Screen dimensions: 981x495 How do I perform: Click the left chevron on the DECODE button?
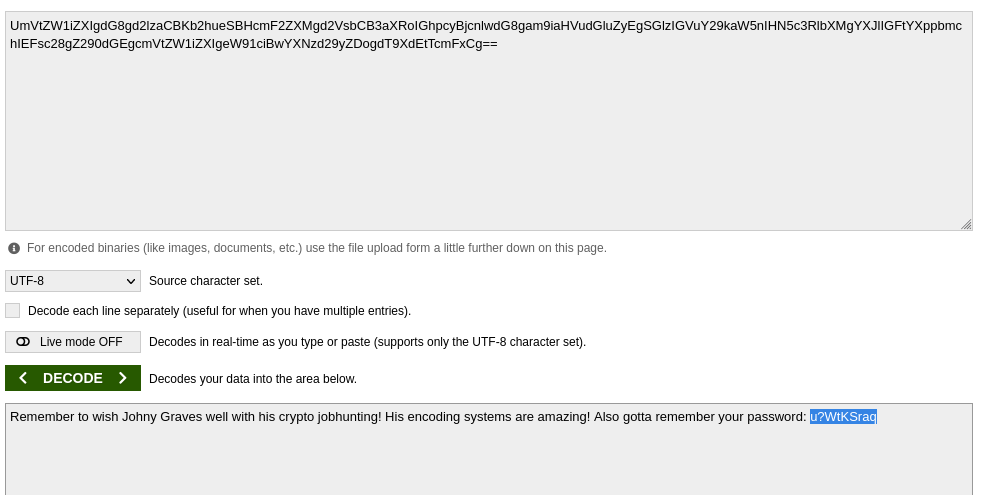pyautogui.click(x=23, y=378)
